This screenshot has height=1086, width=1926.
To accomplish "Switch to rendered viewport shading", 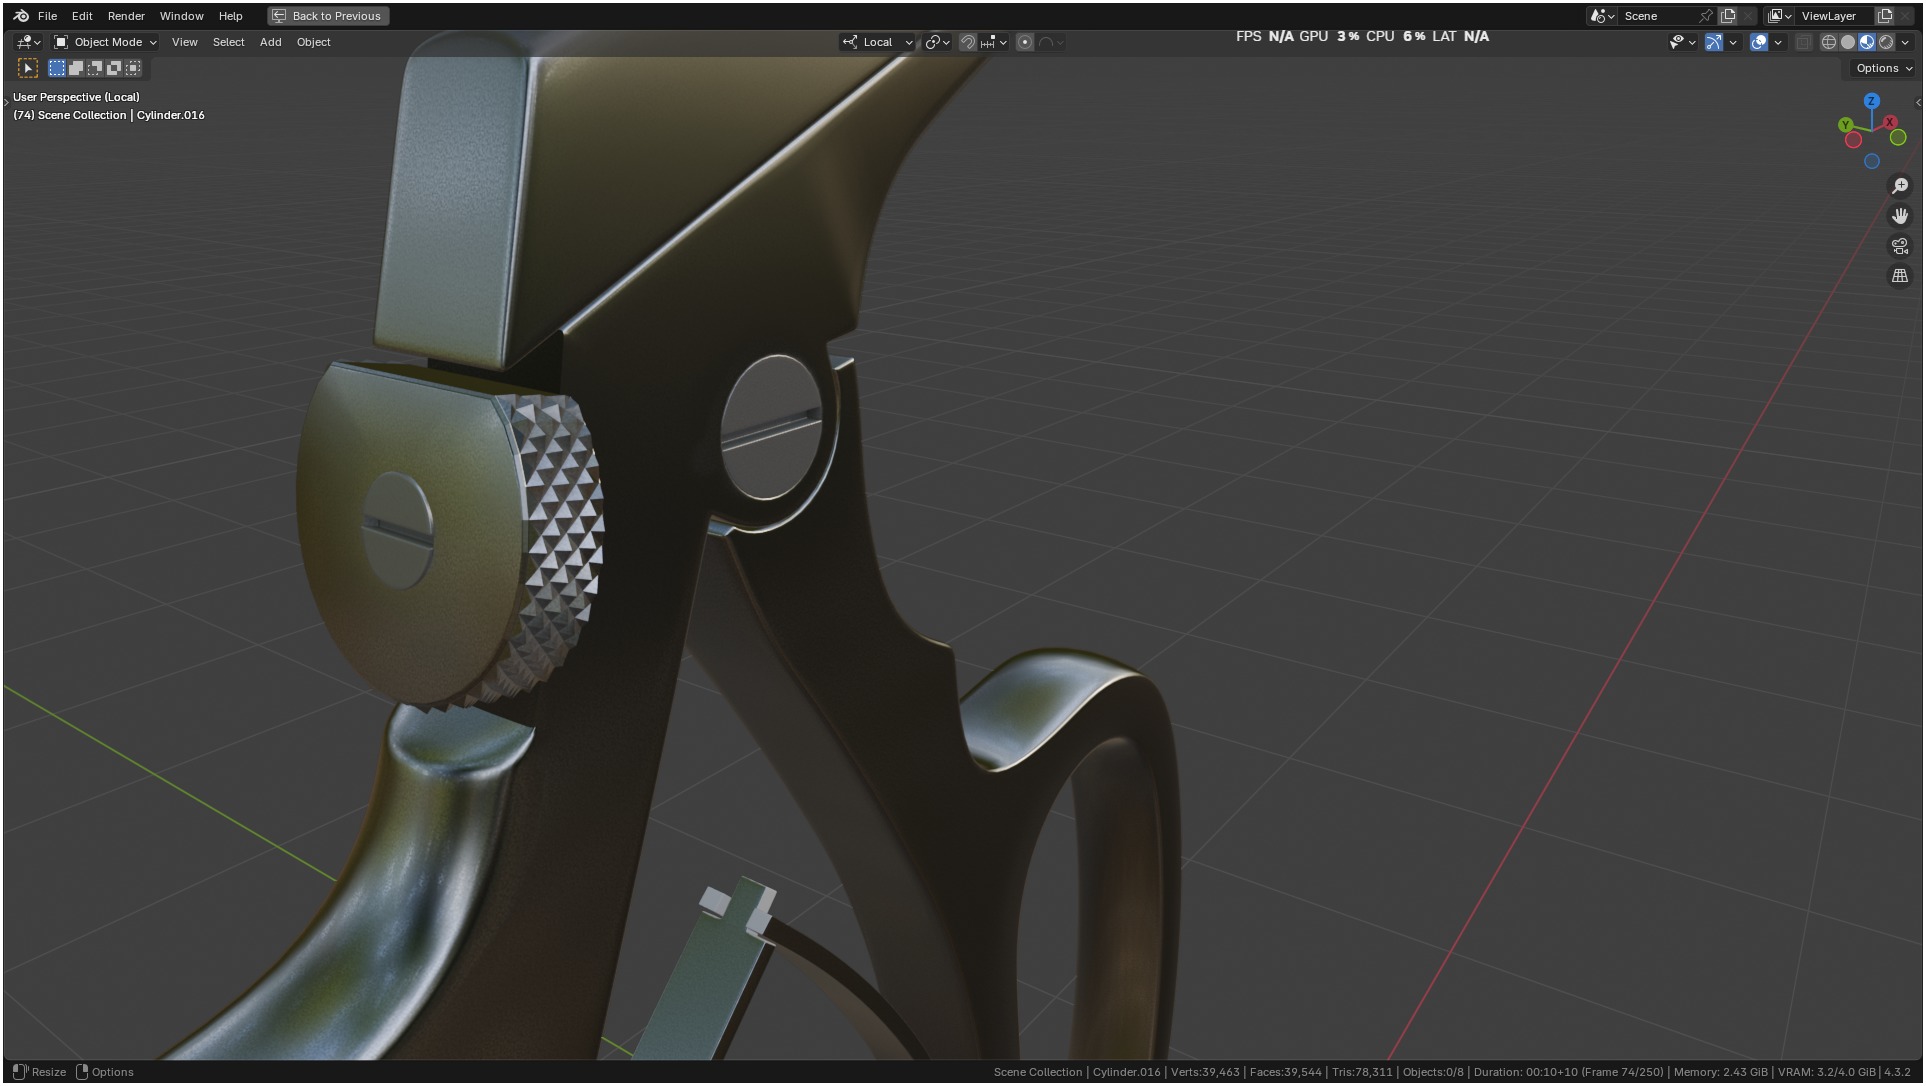I will pos(1886,42).
